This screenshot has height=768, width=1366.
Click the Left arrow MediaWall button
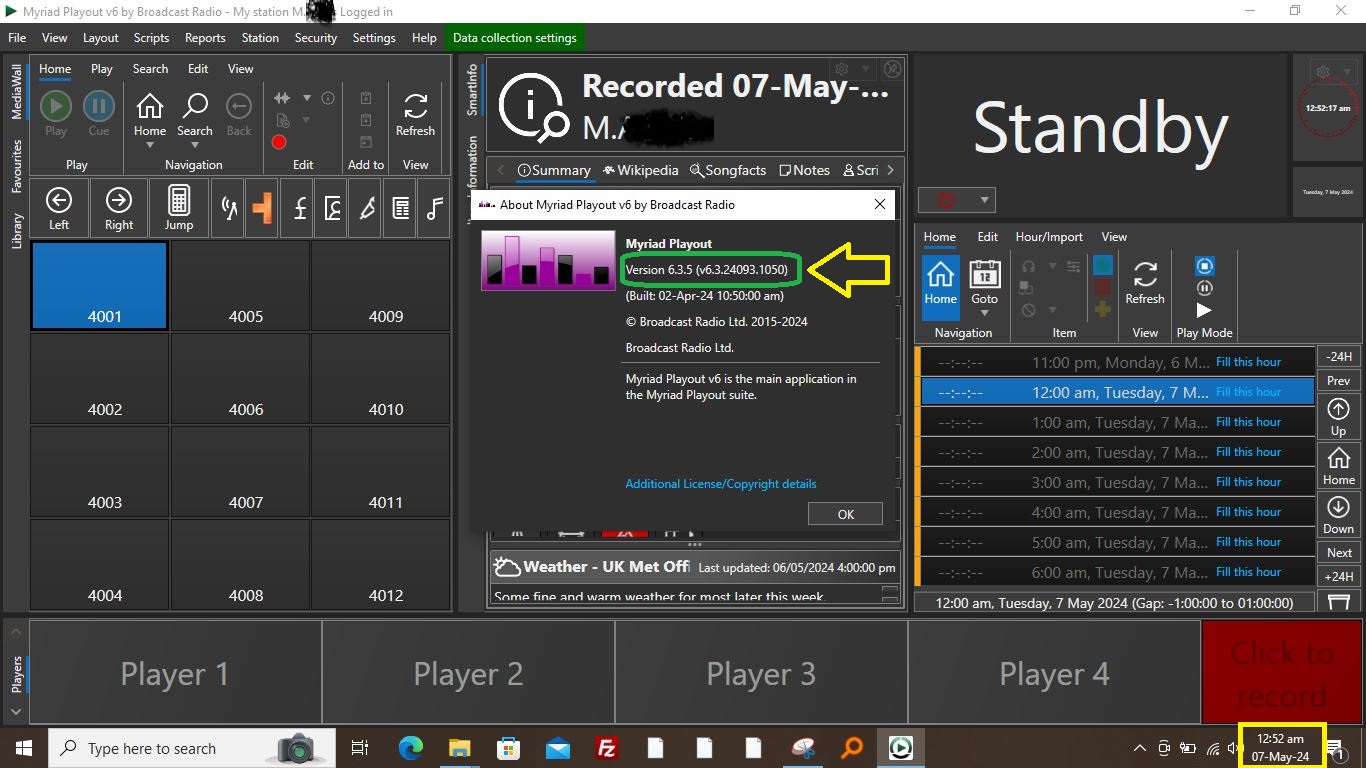(59, 208)
